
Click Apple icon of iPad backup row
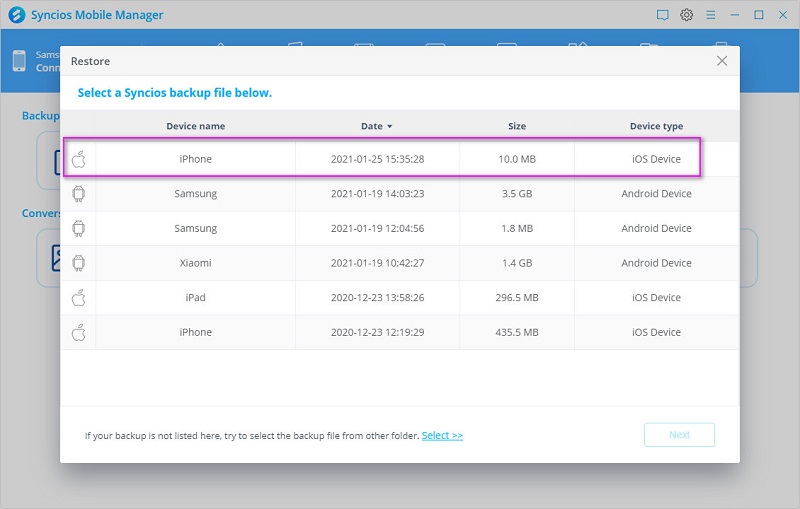[79, 298]
